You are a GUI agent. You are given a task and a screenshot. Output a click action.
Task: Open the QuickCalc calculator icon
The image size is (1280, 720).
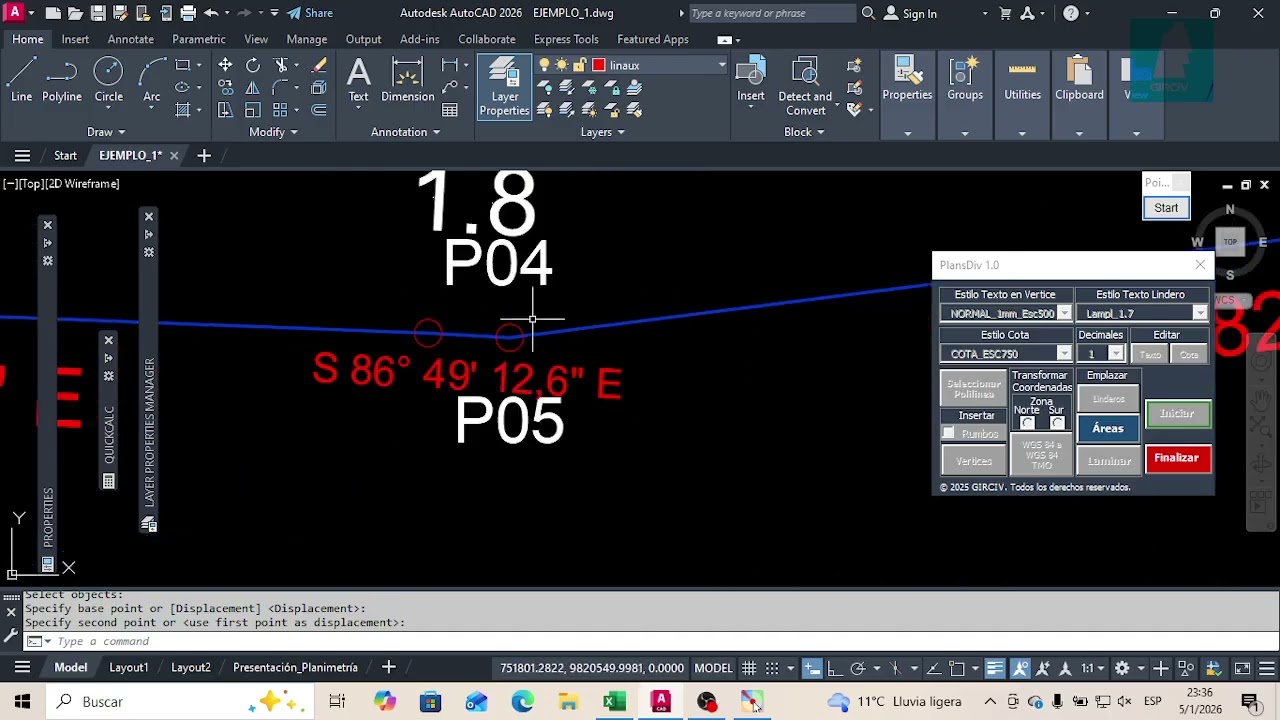108,481
